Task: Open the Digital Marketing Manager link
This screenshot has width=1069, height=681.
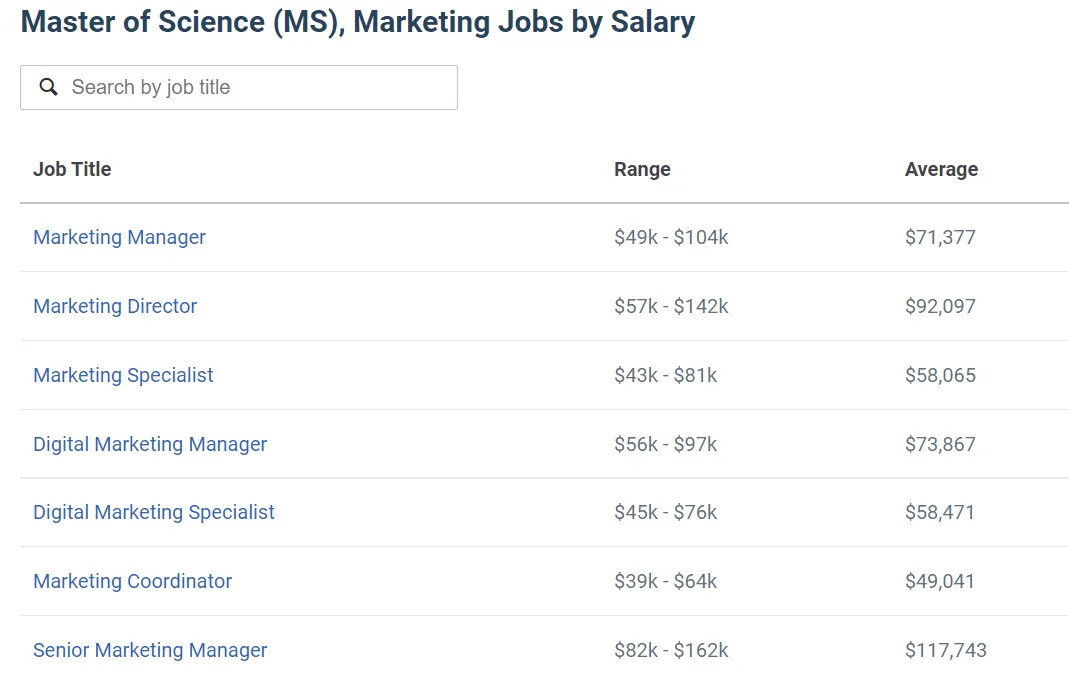Action: [150, 444]
